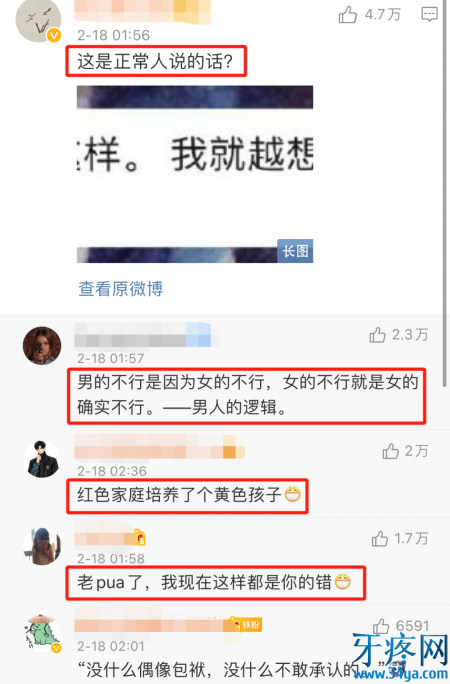Open the long image preview 我就越想

click(x=195, y=174)
